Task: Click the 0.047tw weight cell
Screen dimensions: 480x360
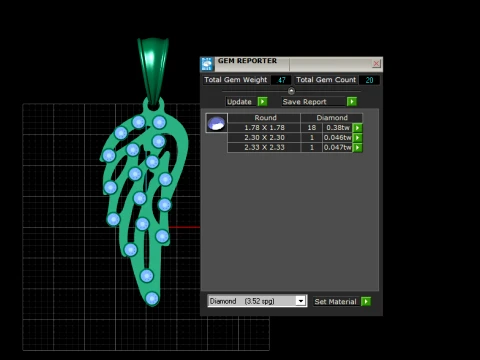Action: pos(338,148)
